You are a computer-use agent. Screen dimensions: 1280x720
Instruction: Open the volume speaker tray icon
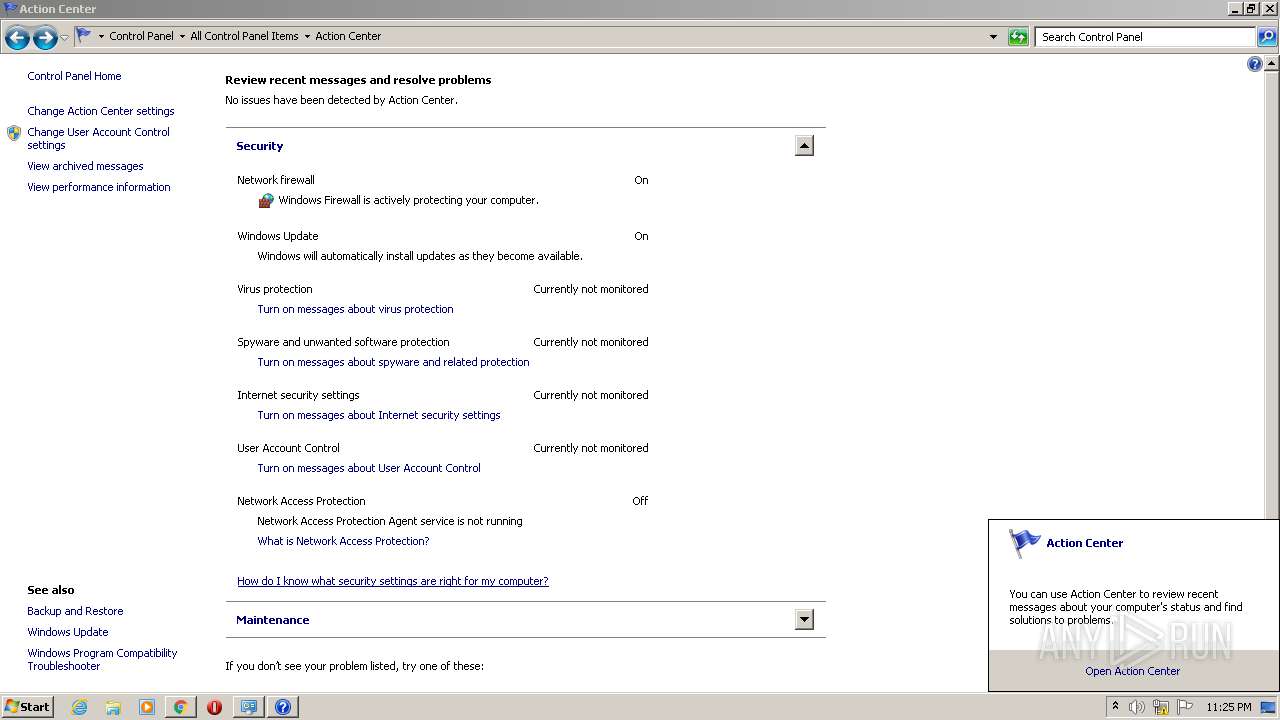pyautogui.click(x=1137, y=707)
